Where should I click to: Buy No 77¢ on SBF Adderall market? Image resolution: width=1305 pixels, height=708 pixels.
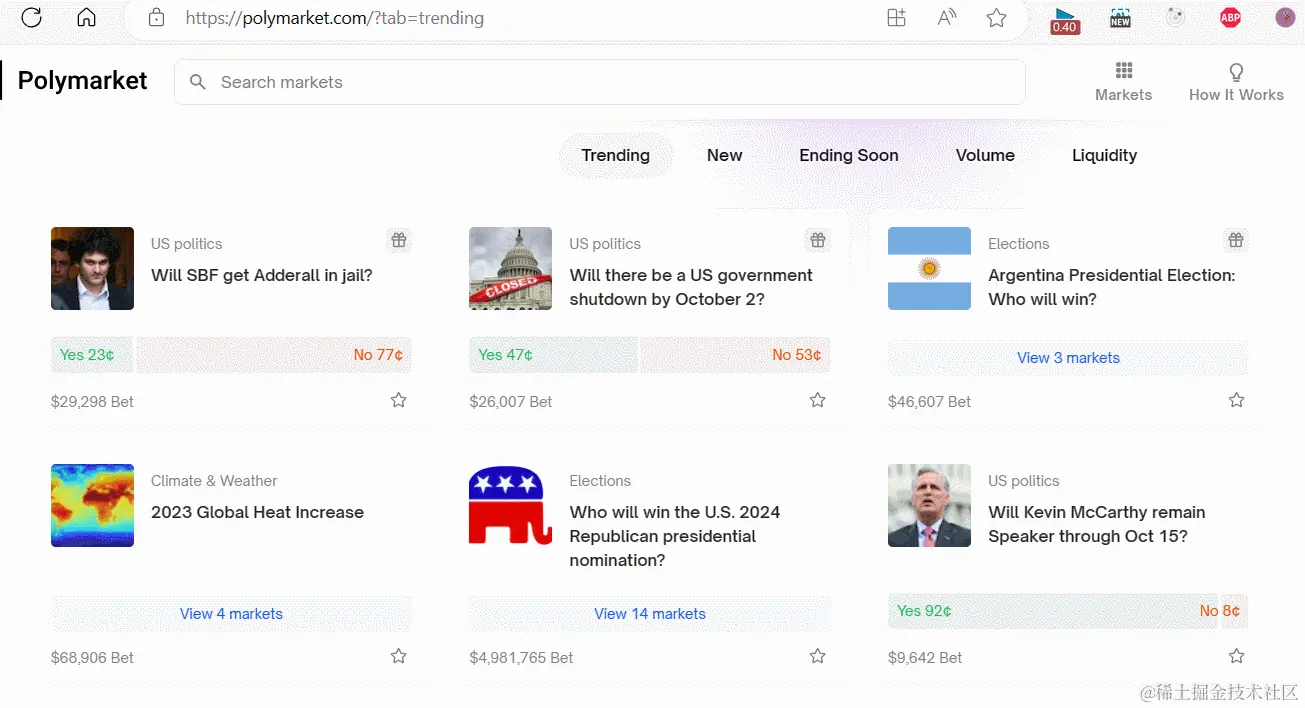pos(274,355)
